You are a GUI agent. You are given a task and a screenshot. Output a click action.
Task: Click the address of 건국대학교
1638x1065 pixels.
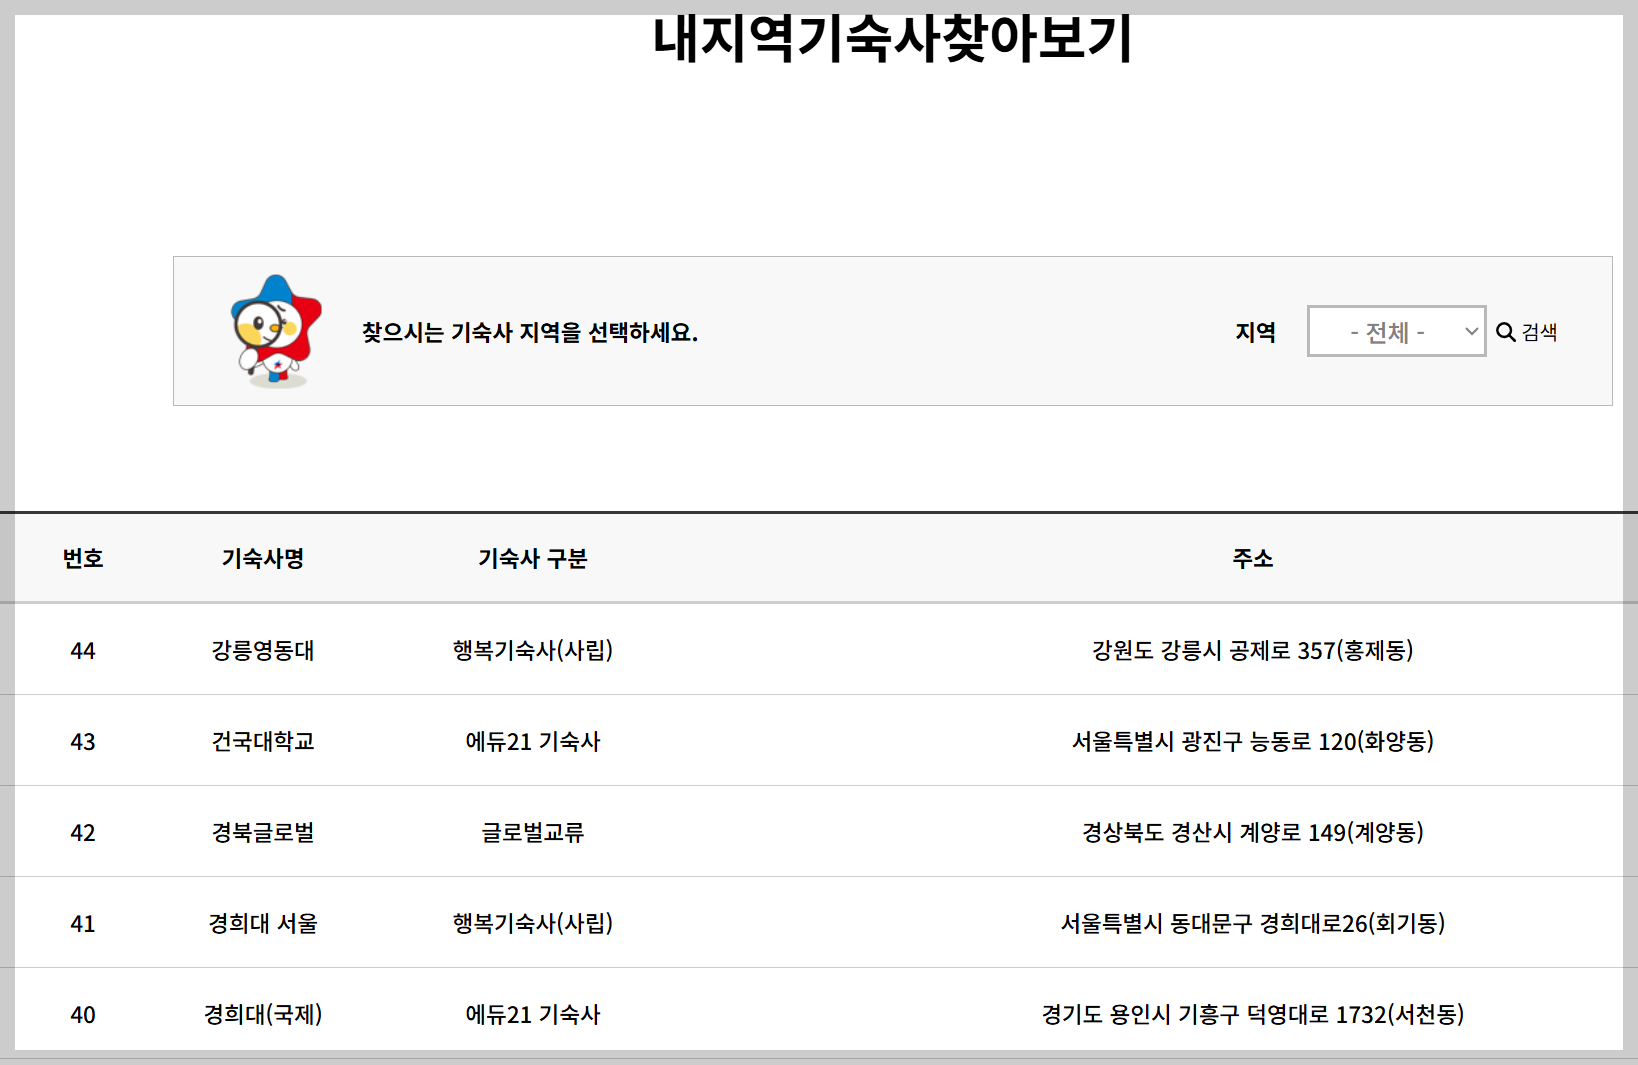tap(1255, 740)
